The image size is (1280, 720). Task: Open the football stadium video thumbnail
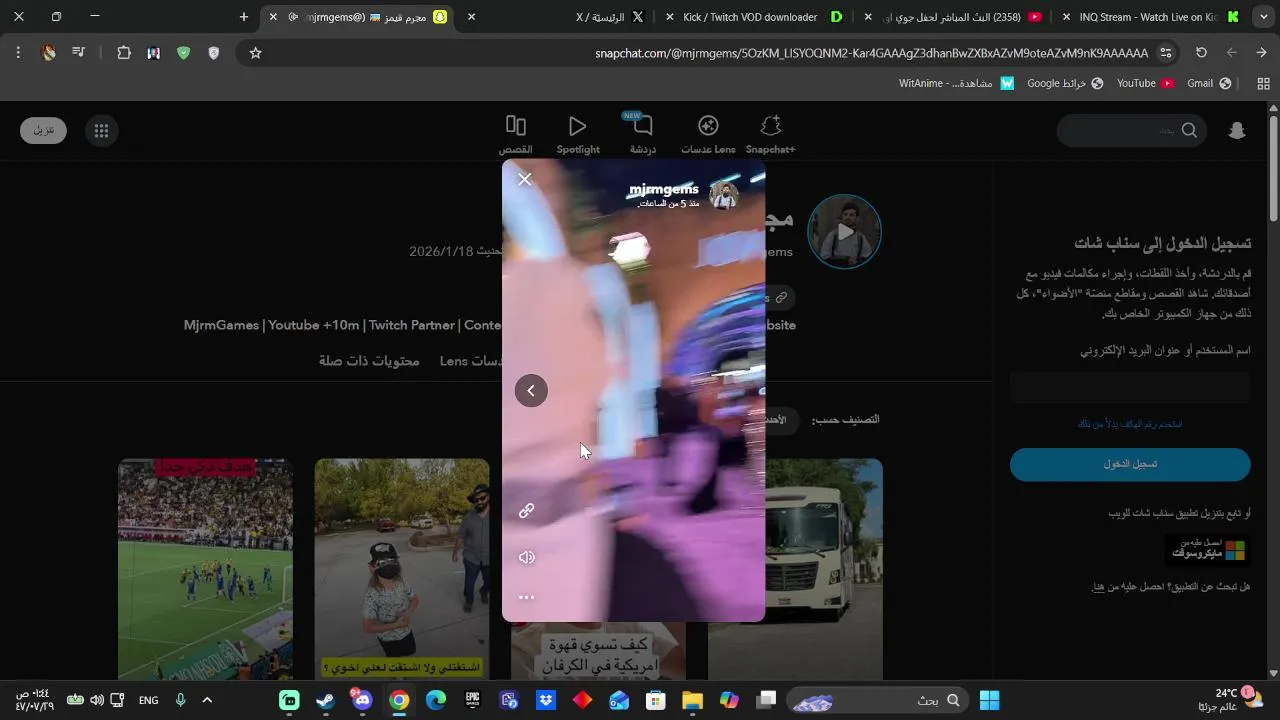click(205, 568)
